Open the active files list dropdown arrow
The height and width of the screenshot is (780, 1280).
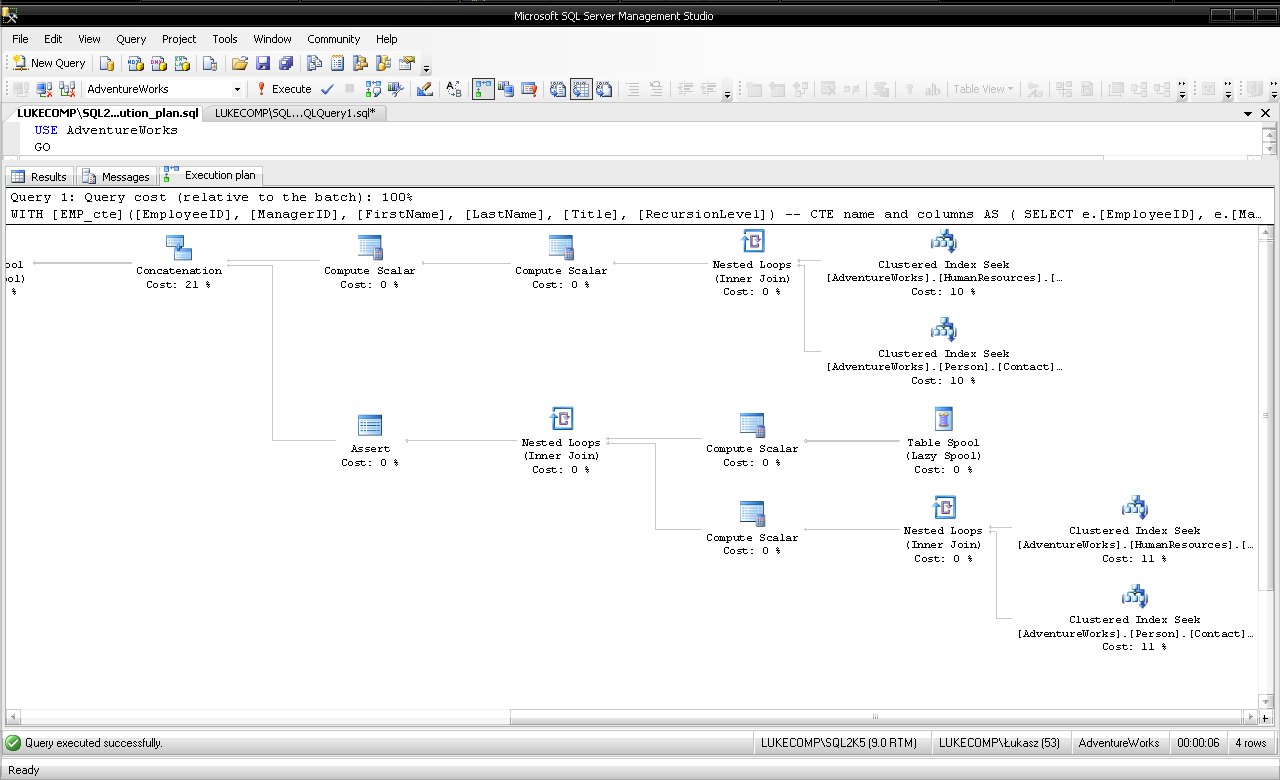1248,114
